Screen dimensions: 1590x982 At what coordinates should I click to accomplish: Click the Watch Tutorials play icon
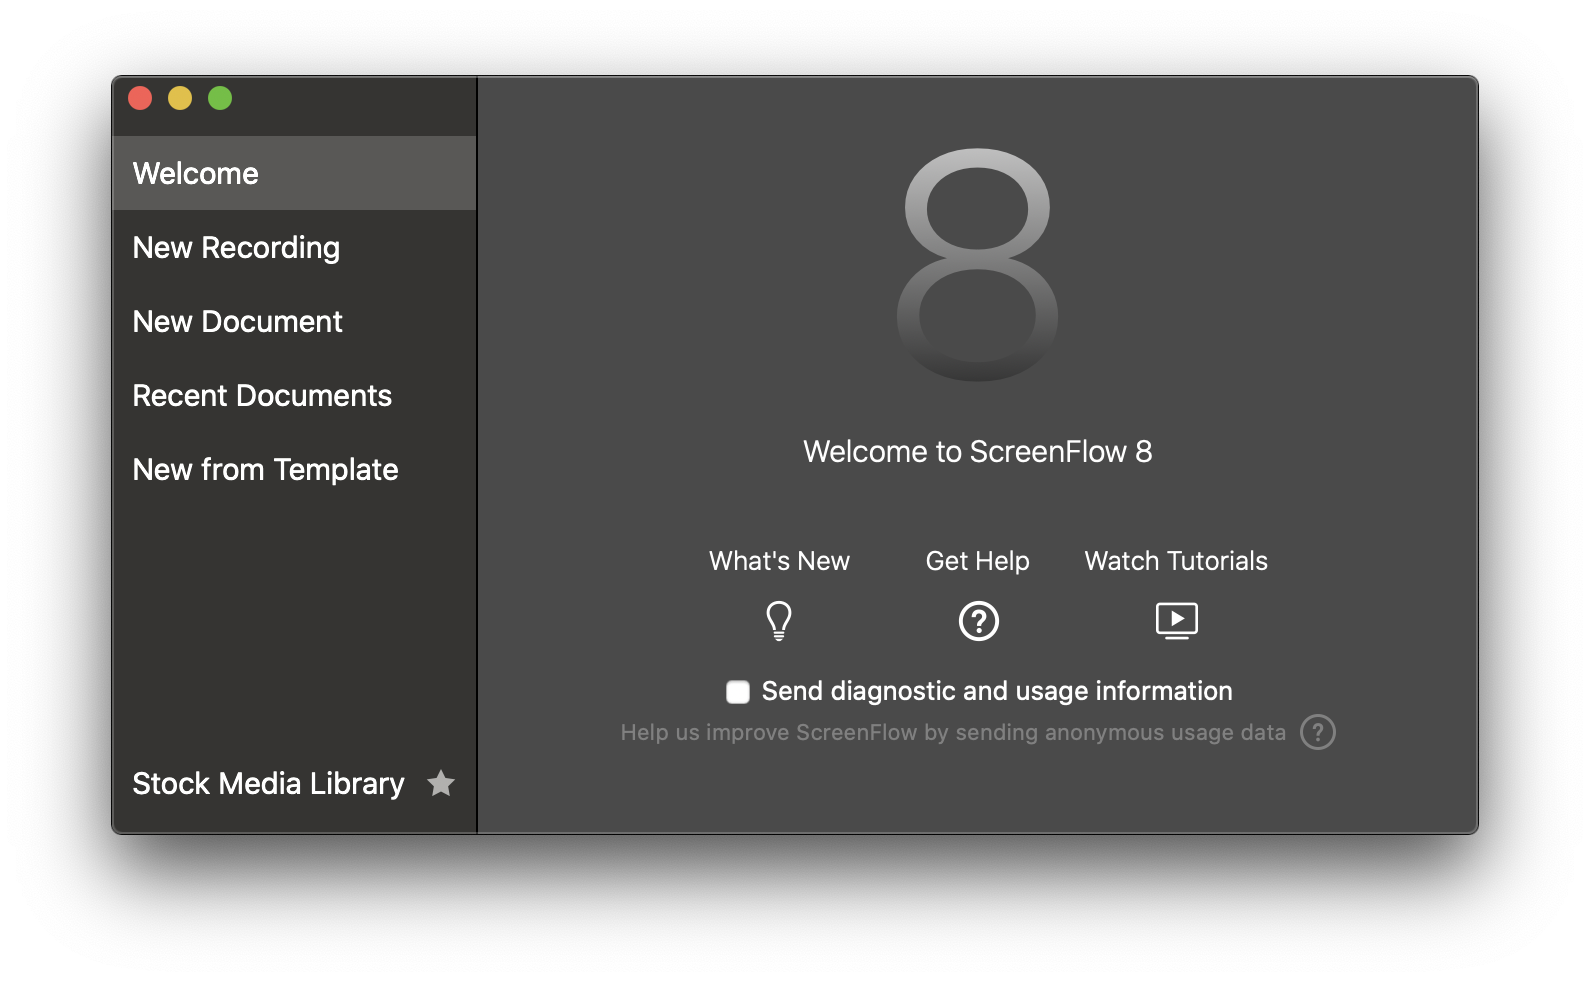pyautogui.click(x=1176, y=621)
